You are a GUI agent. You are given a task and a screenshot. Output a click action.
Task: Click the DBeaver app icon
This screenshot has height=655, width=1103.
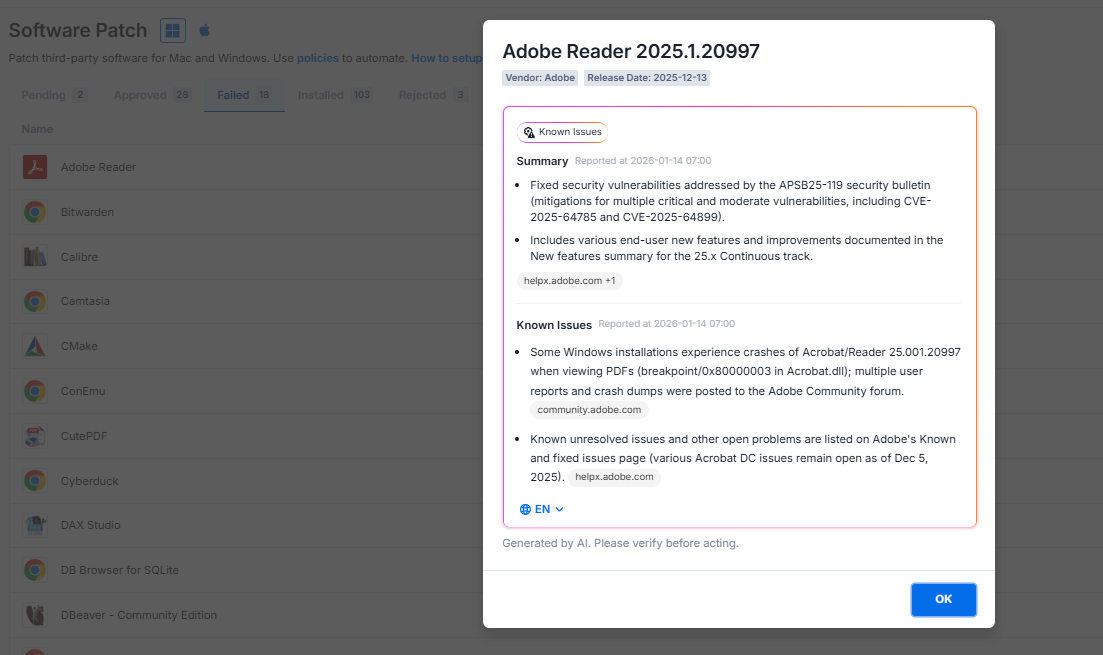pyautogui.click(x=35, y=615)
